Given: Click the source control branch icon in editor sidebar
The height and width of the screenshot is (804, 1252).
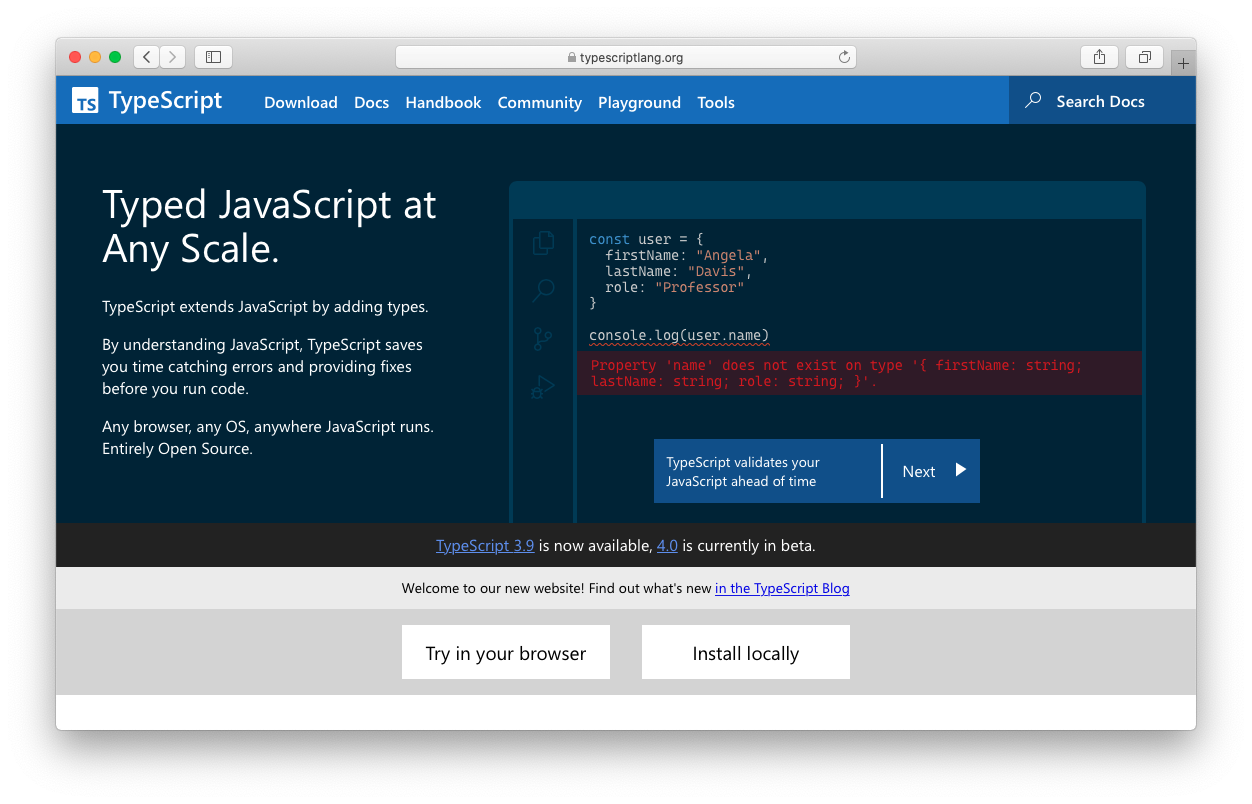Looking at the screenshot, I should pos(543,339).
